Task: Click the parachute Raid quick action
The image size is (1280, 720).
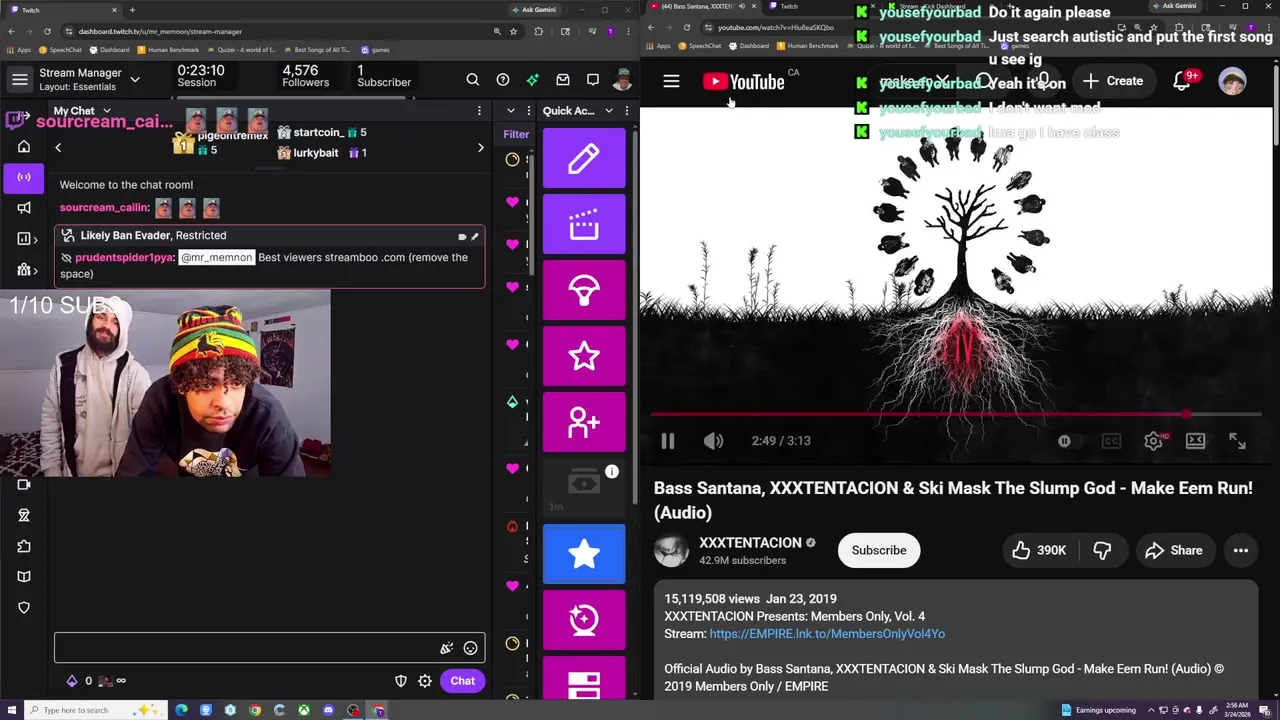Action: [584, 290]
